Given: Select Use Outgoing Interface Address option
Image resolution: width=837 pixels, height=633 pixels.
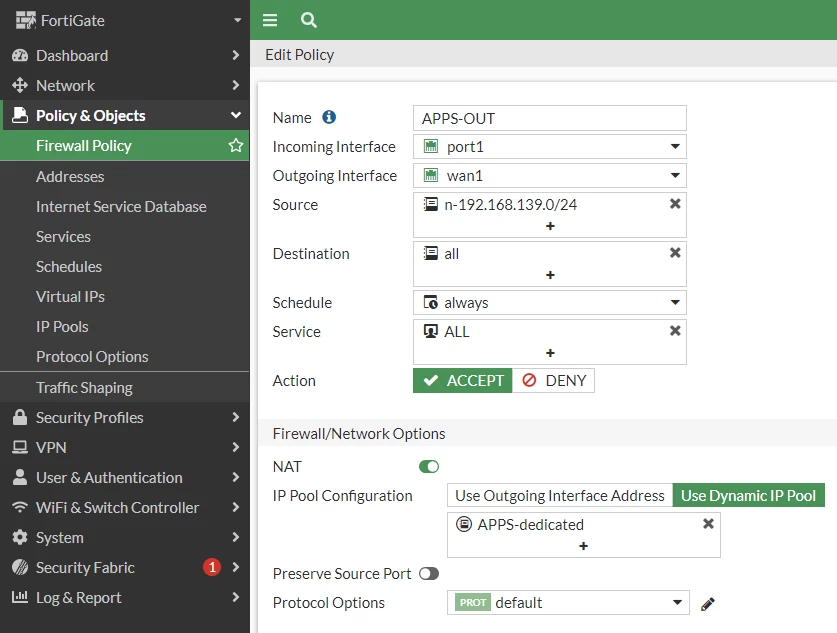Looking at the screenshot, I should 559,495.
